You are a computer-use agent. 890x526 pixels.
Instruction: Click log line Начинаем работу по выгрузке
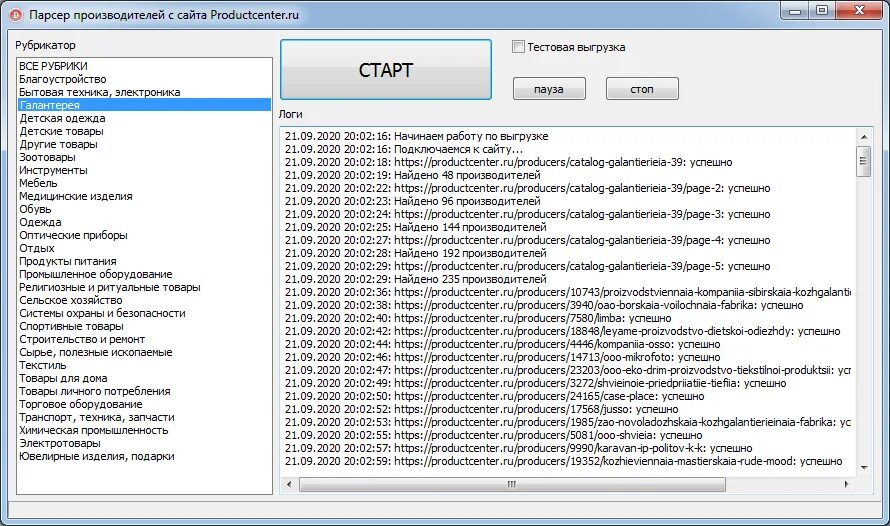[417, 136]
